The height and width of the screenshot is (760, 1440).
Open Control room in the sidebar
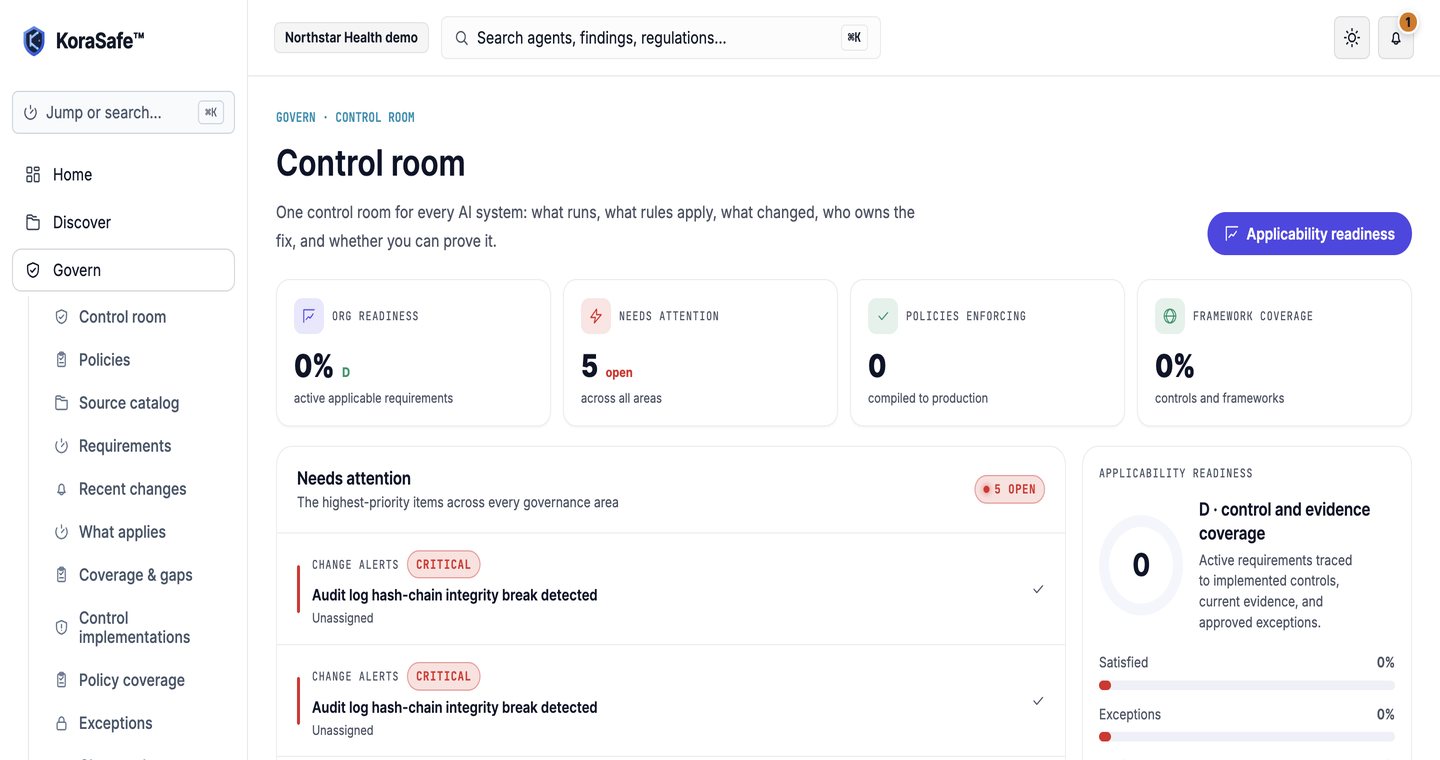click(122, 317)
